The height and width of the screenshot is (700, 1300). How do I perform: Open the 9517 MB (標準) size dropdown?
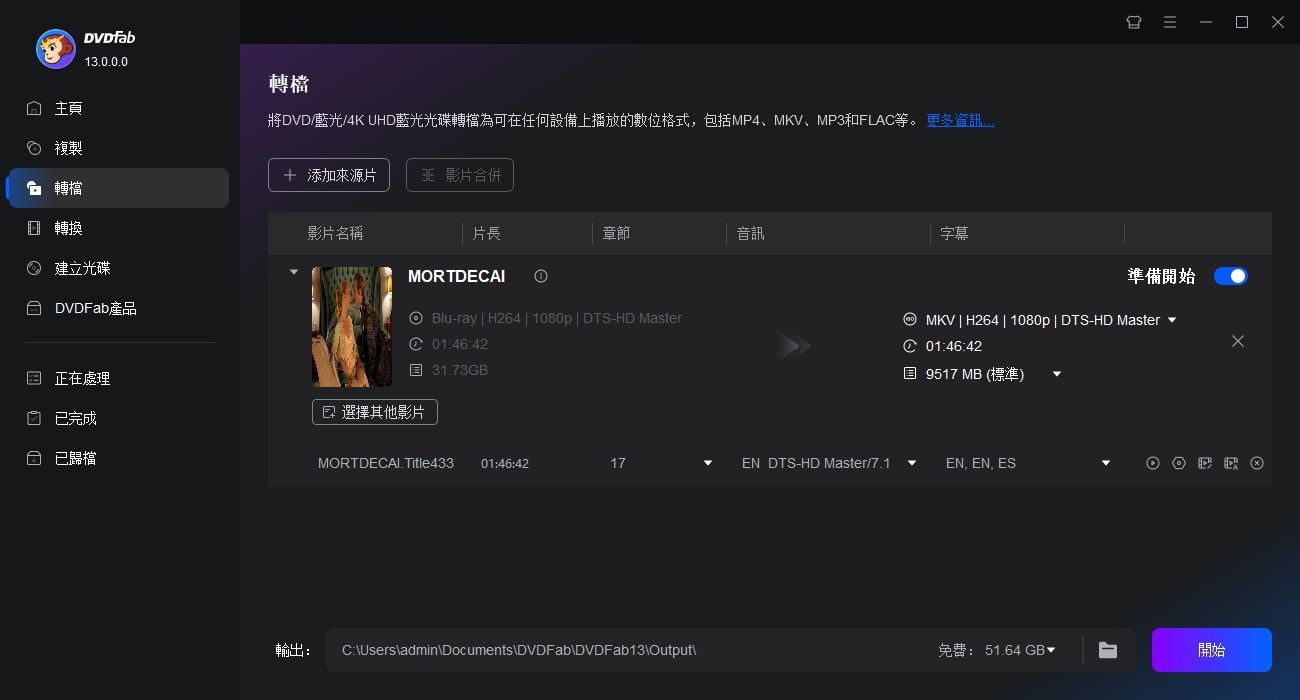1057,374
